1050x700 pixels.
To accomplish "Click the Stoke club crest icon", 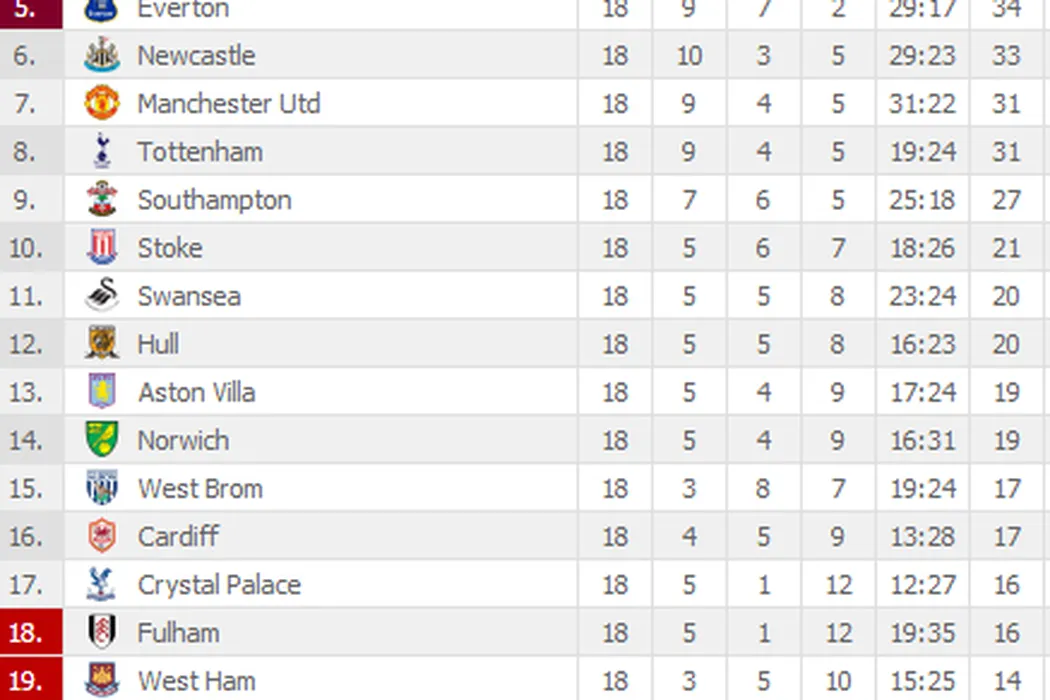I will coord(101,248).
